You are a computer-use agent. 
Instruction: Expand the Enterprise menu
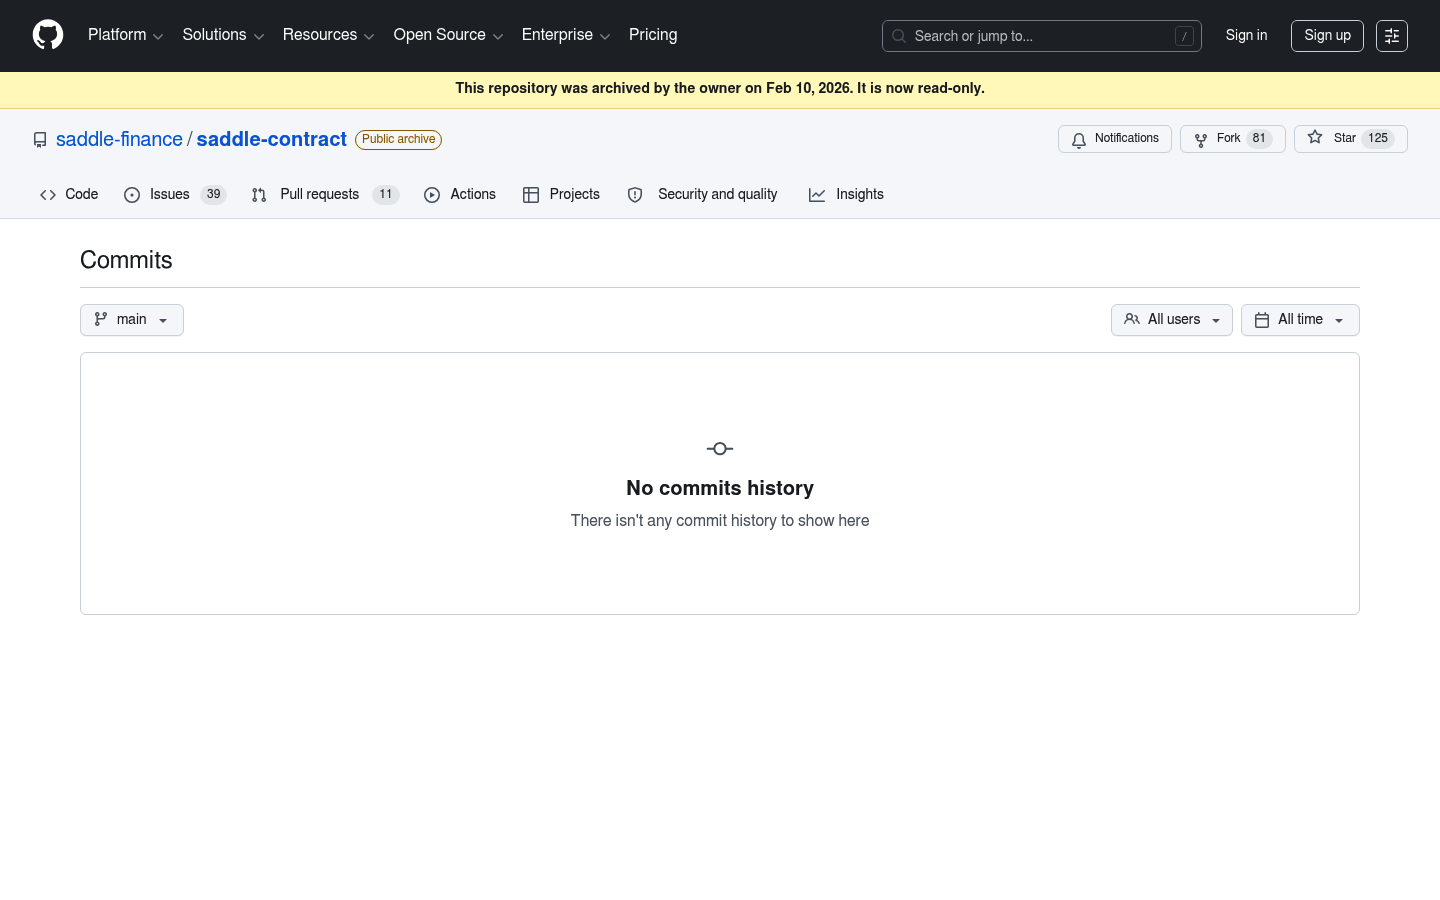566,35
